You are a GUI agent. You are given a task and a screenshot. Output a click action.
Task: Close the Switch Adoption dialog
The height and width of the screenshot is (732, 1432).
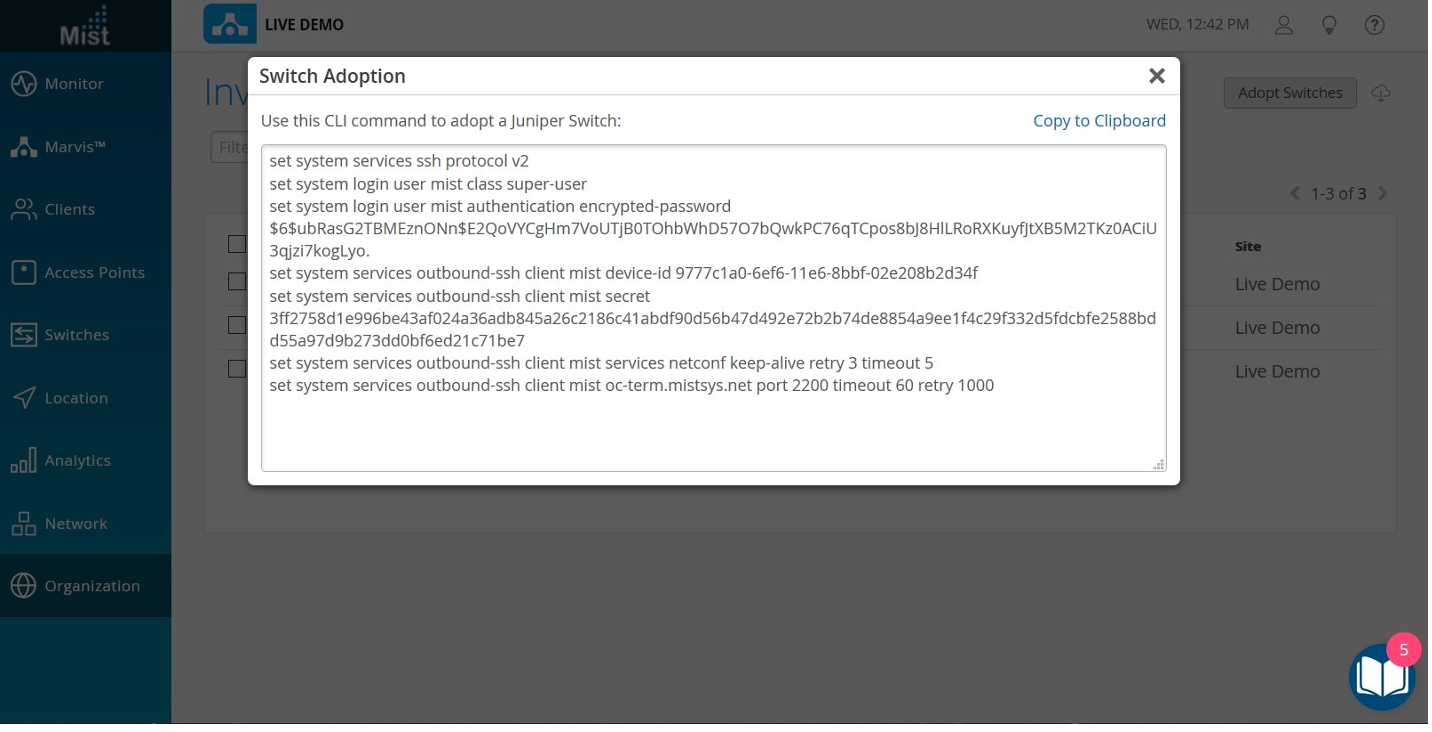[1157, 76]
